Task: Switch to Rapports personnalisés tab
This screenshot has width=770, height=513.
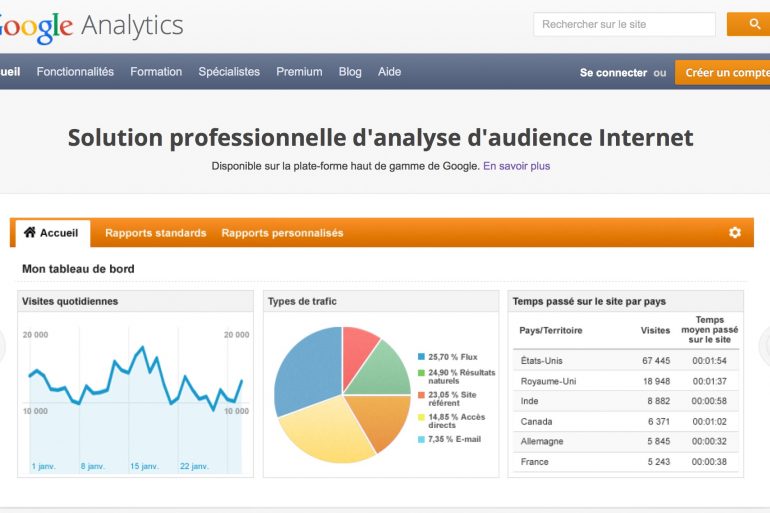Action: coord(282,233)
